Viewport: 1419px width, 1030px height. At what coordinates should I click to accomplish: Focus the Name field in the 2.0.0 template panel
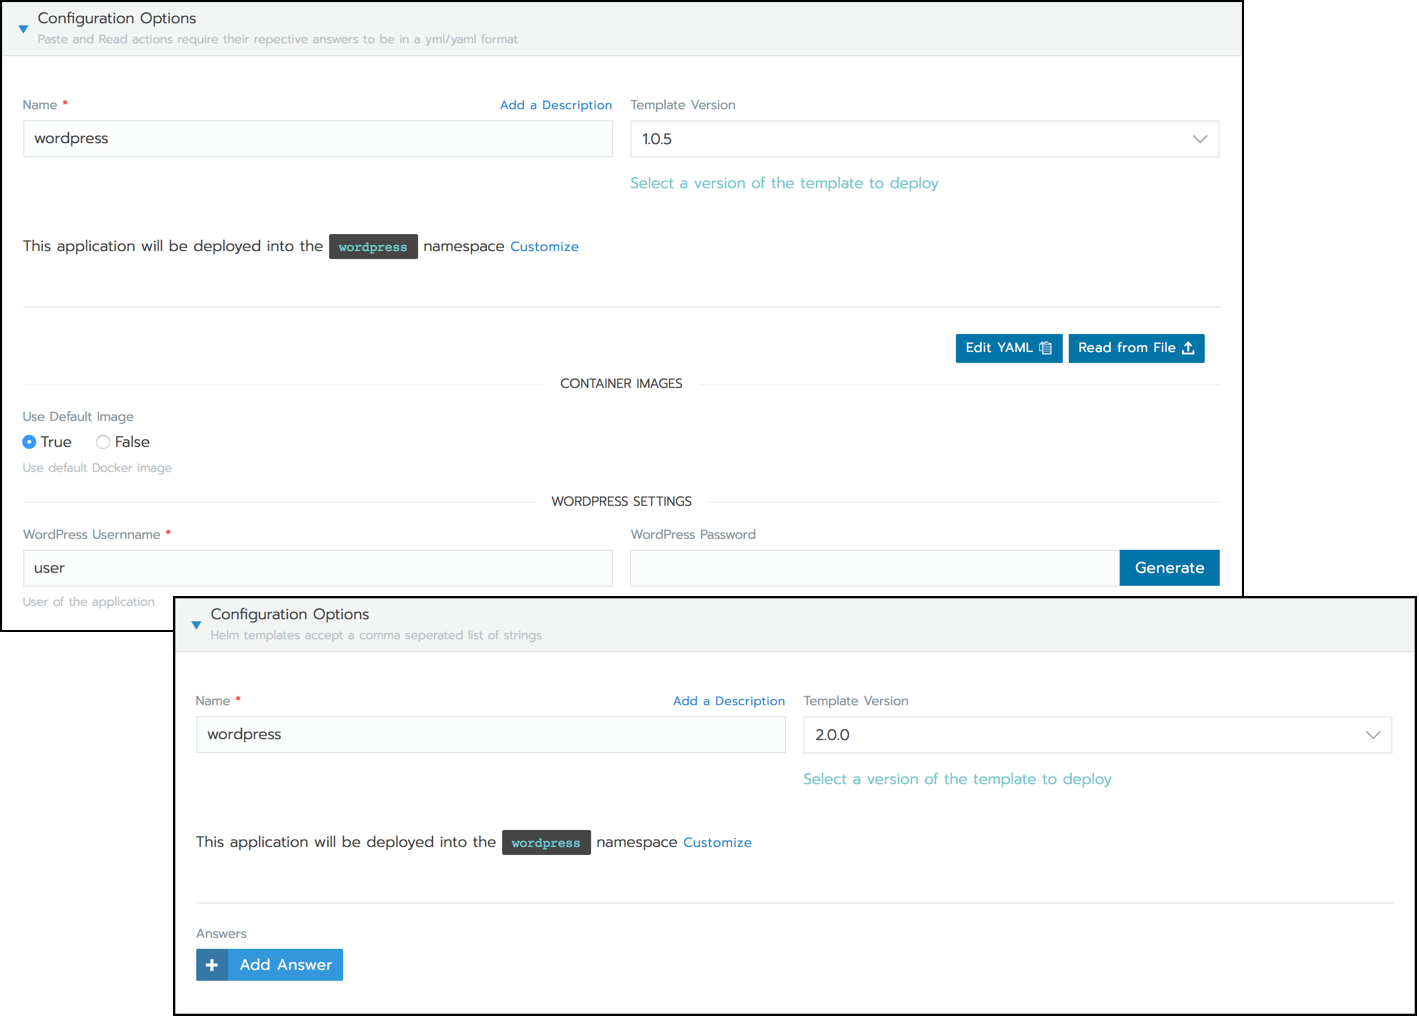[x=490, y=735]
